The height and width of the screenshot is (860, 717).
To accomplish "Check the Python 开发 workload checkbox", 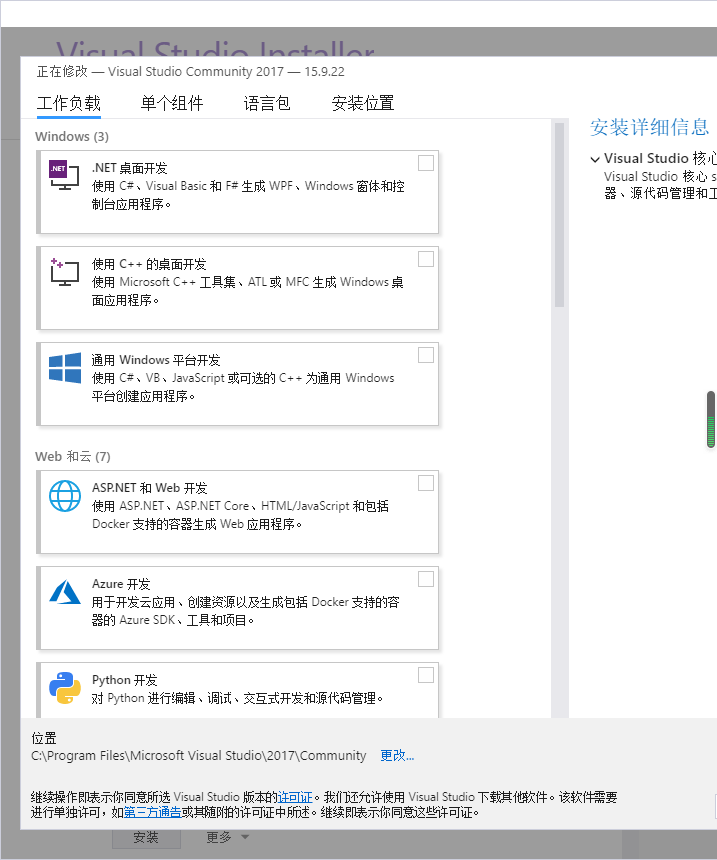I will point(426,675).
